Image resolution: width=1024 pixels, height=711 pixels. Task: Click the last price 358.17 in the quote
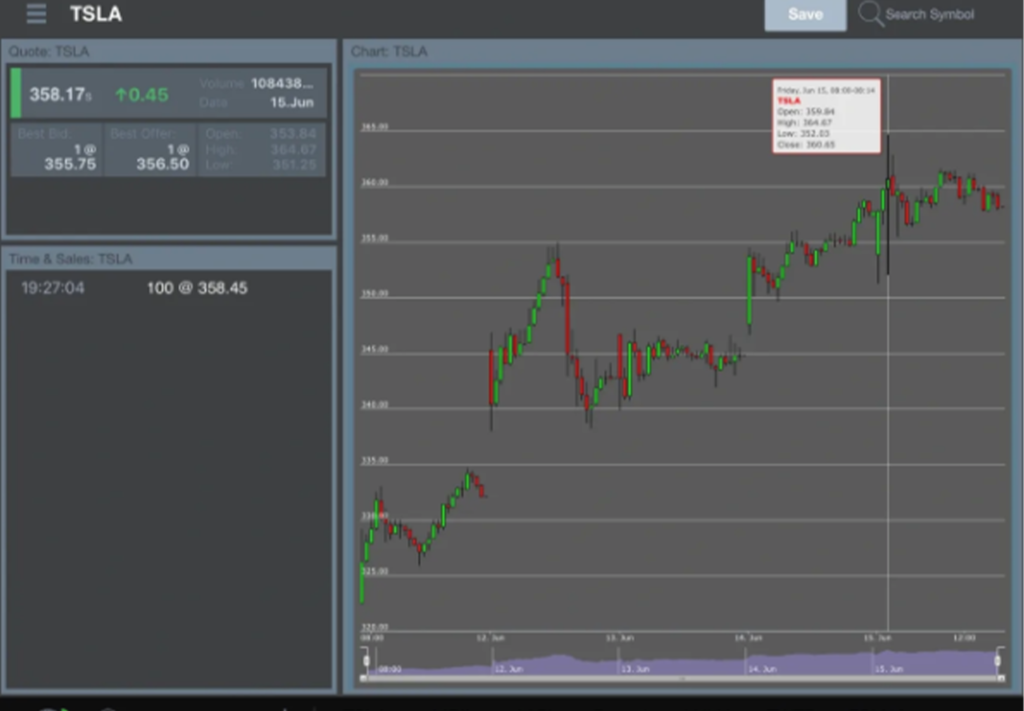pos(57,95)
